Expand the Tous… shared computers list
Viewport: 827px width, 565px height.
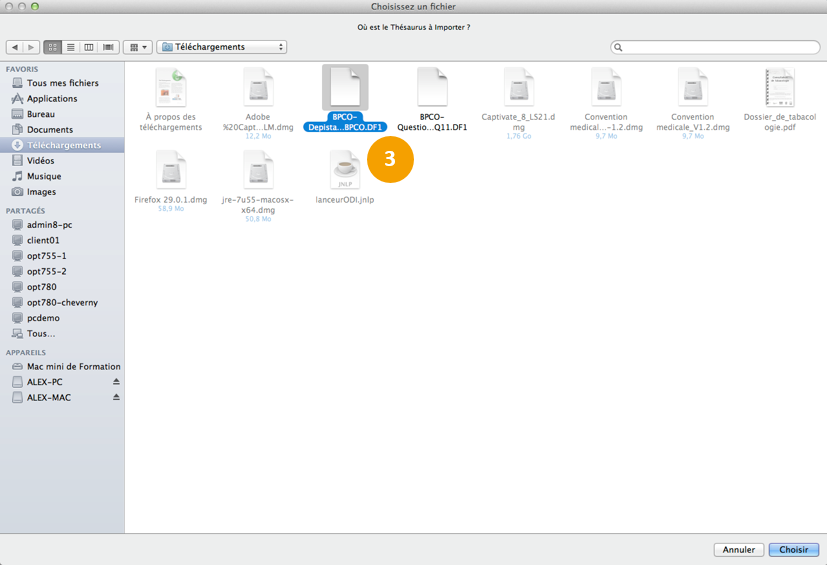(41, 334)
